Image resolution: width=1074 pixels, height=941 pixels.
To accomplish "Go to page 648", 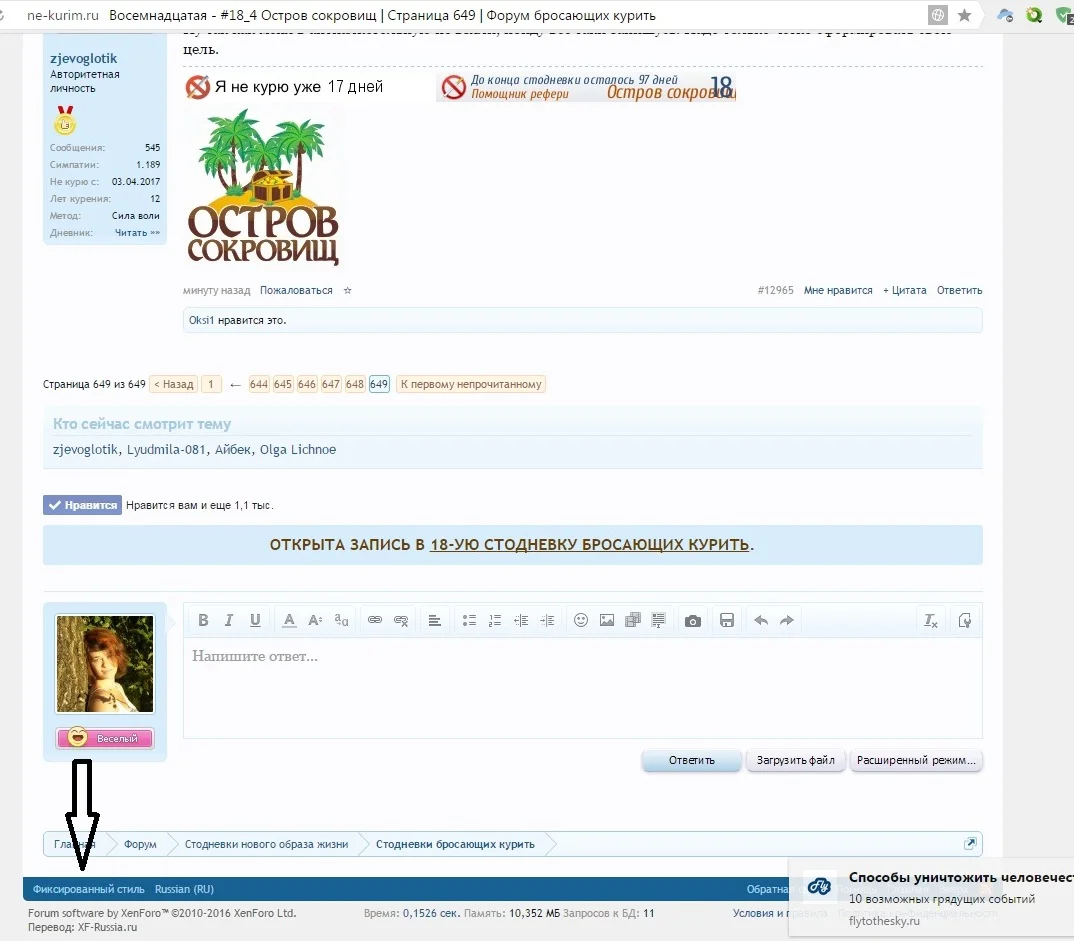I will 355,384.
